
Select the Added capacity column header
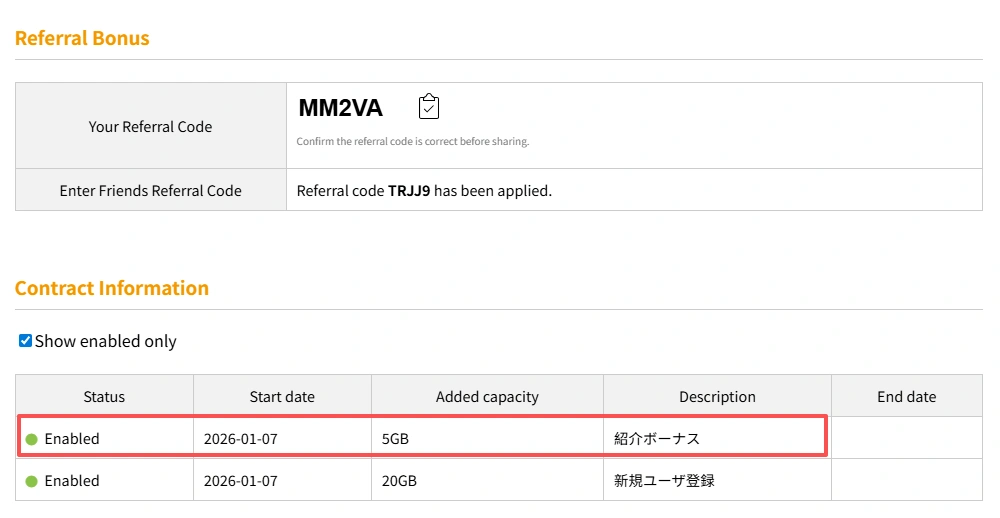(487, 397)
